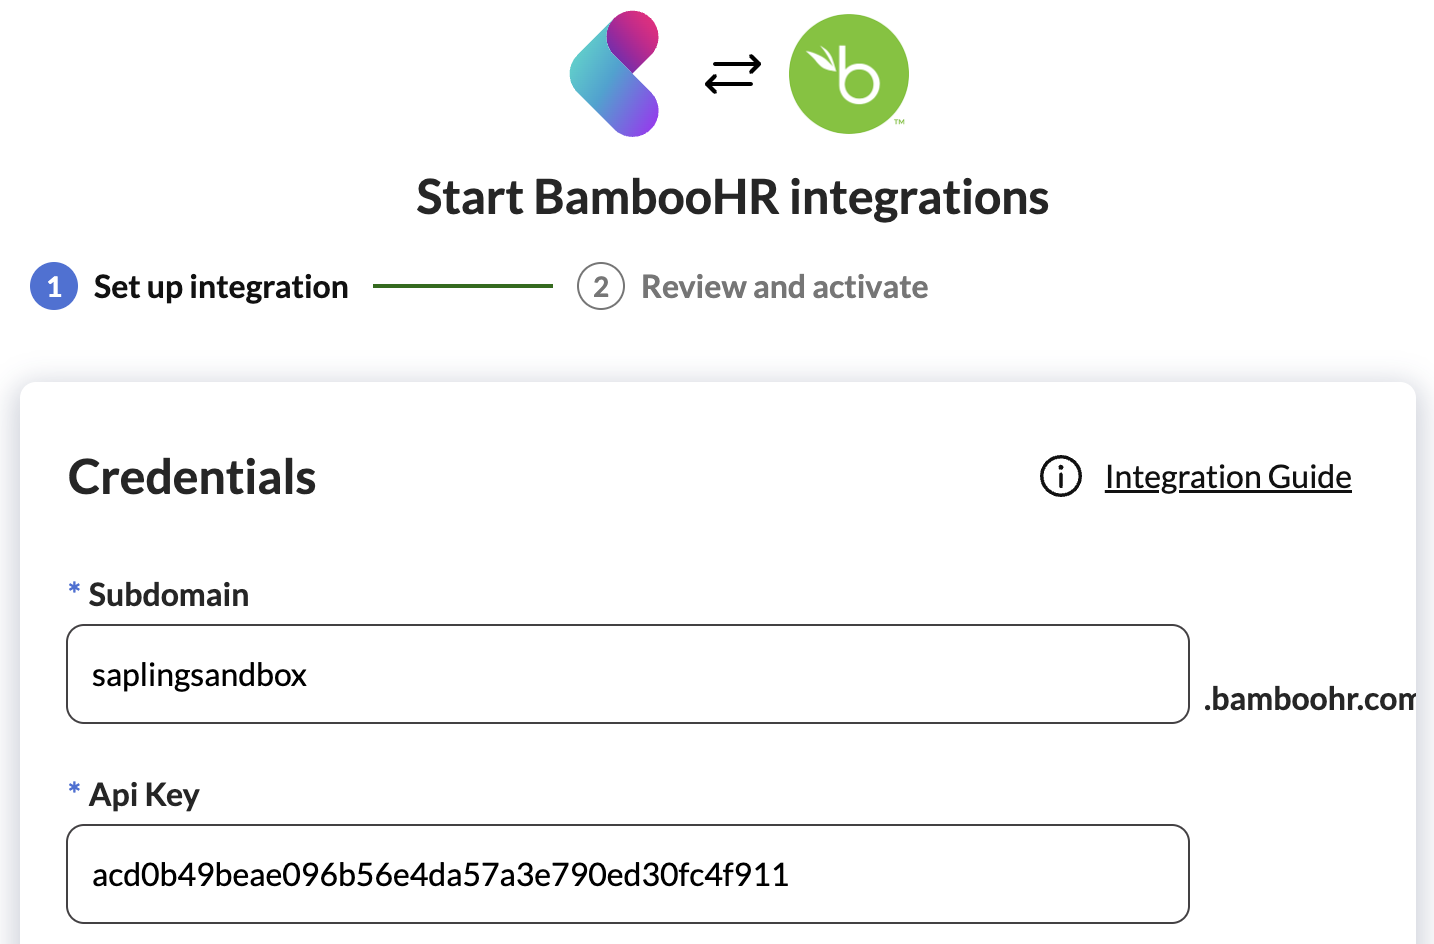This screenshot has width=1434, height=944.
Task: Click the asterisk next to Api Key label
Action: pyautogui.click(x=73, y=789)
